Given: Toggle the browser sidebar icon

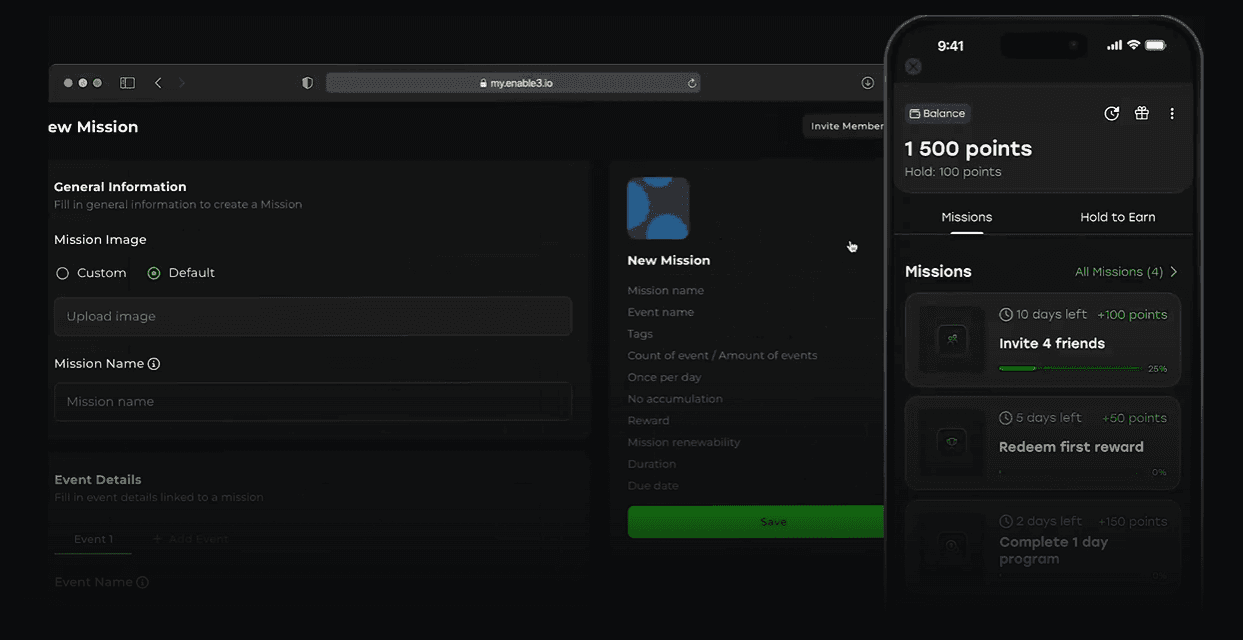Looking at the screenshot, I should pyautogui.click(x=127, y=83).
